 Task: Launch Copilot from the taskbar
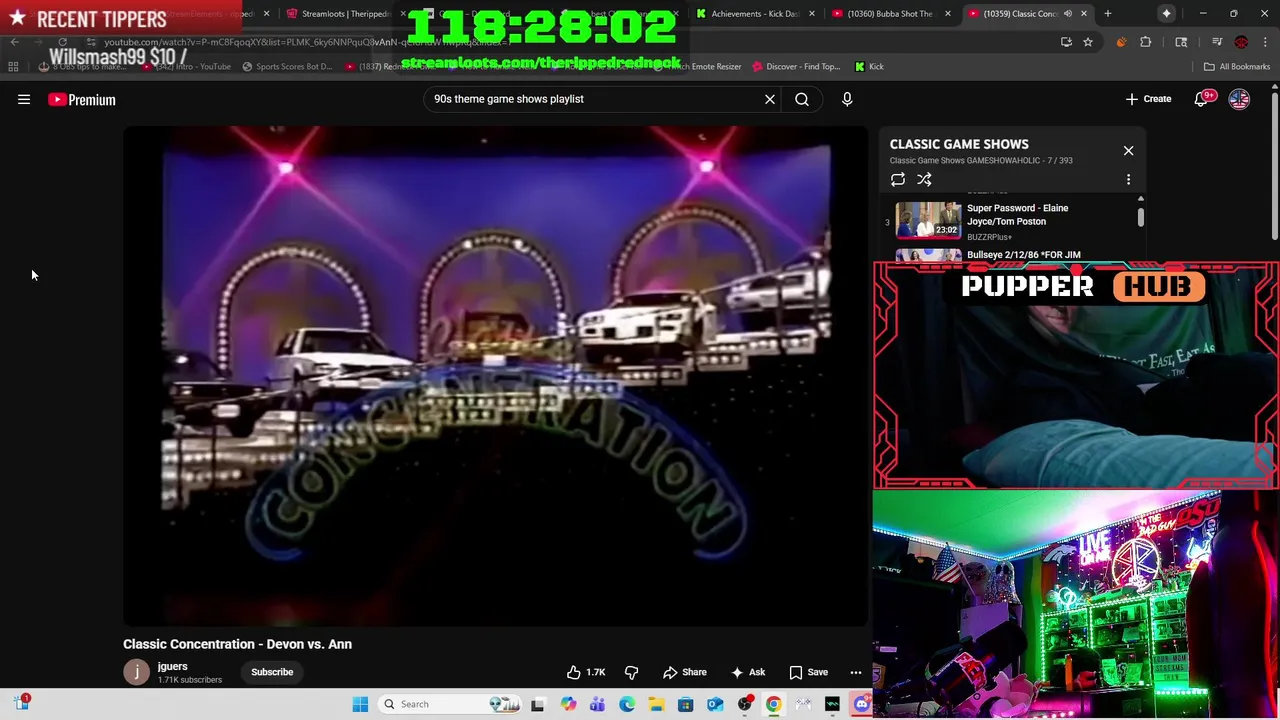(568, 704)
